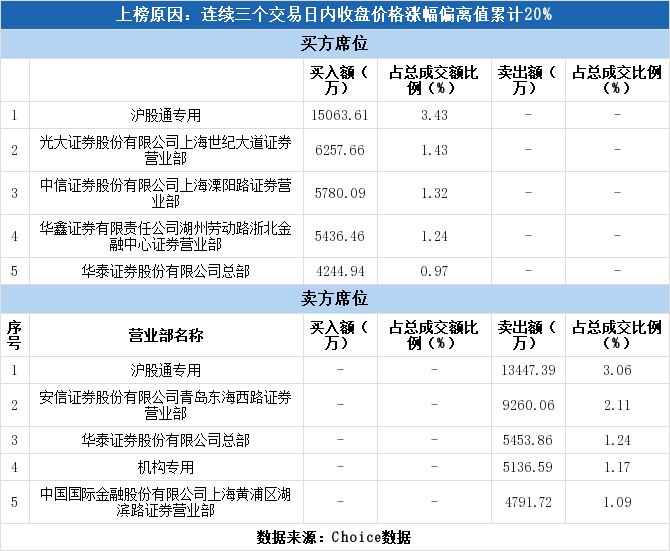The height and width of the screenshot is (551, 670).
Task: Click the sell amount 4791.72
Action: (528, 502)
